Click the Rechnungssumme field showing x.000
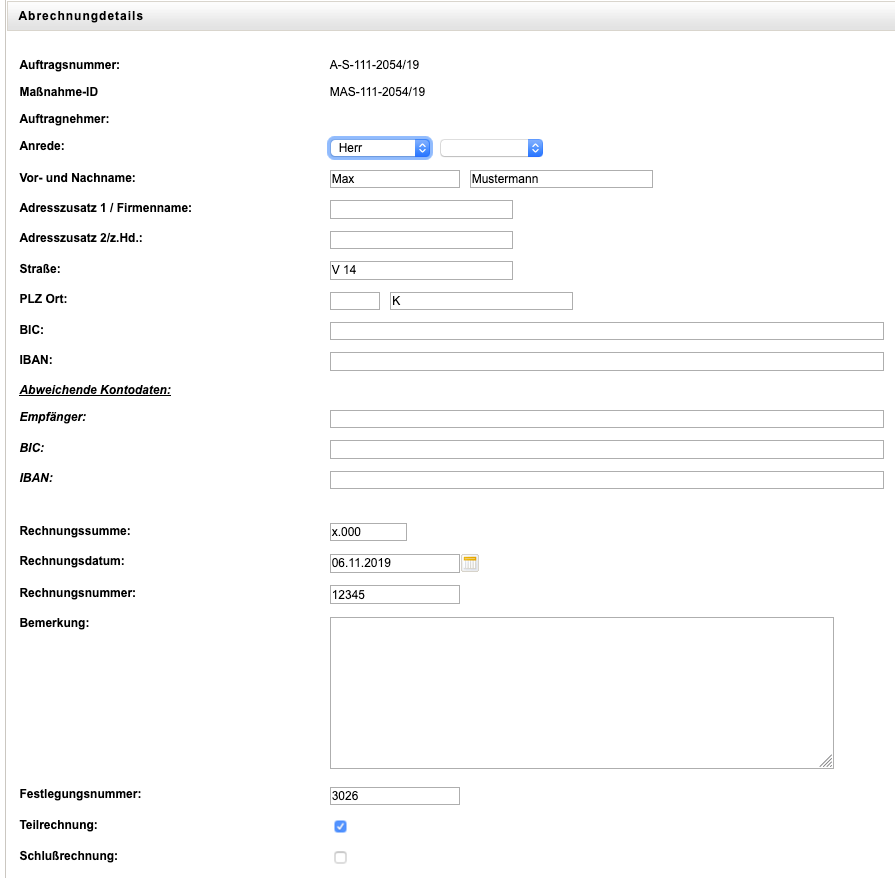The width and height of the screenshot is (895, 878). pos(368,532)
